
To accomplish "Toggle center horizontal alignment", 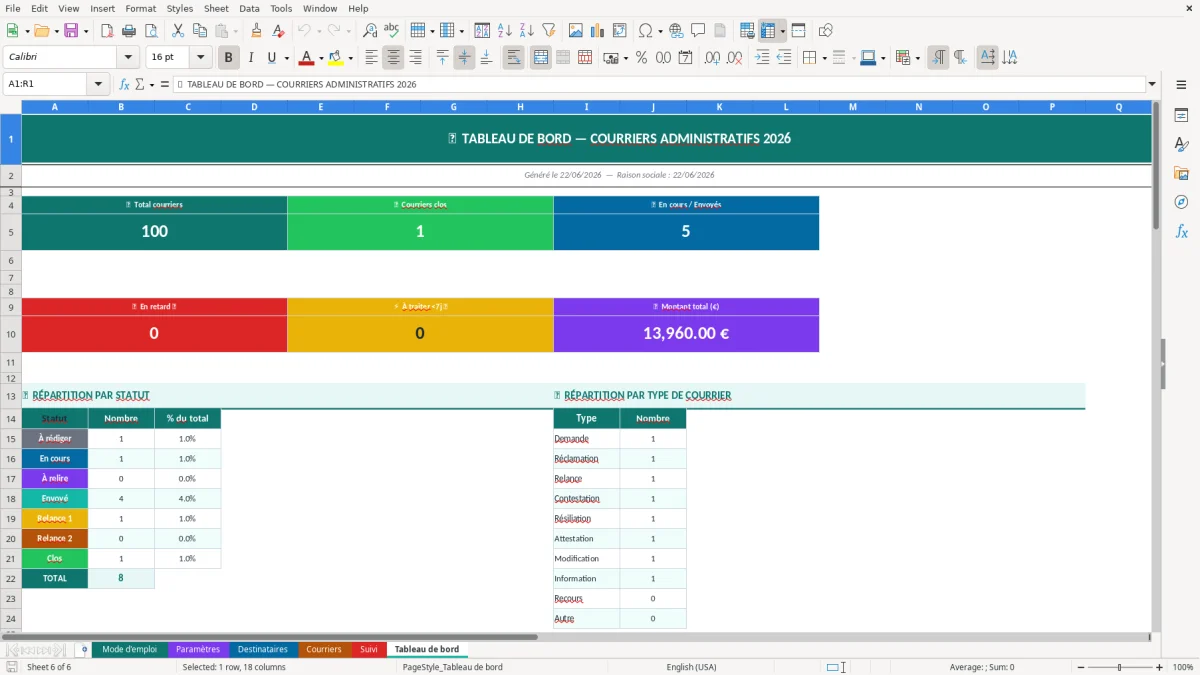I will 394,58.
